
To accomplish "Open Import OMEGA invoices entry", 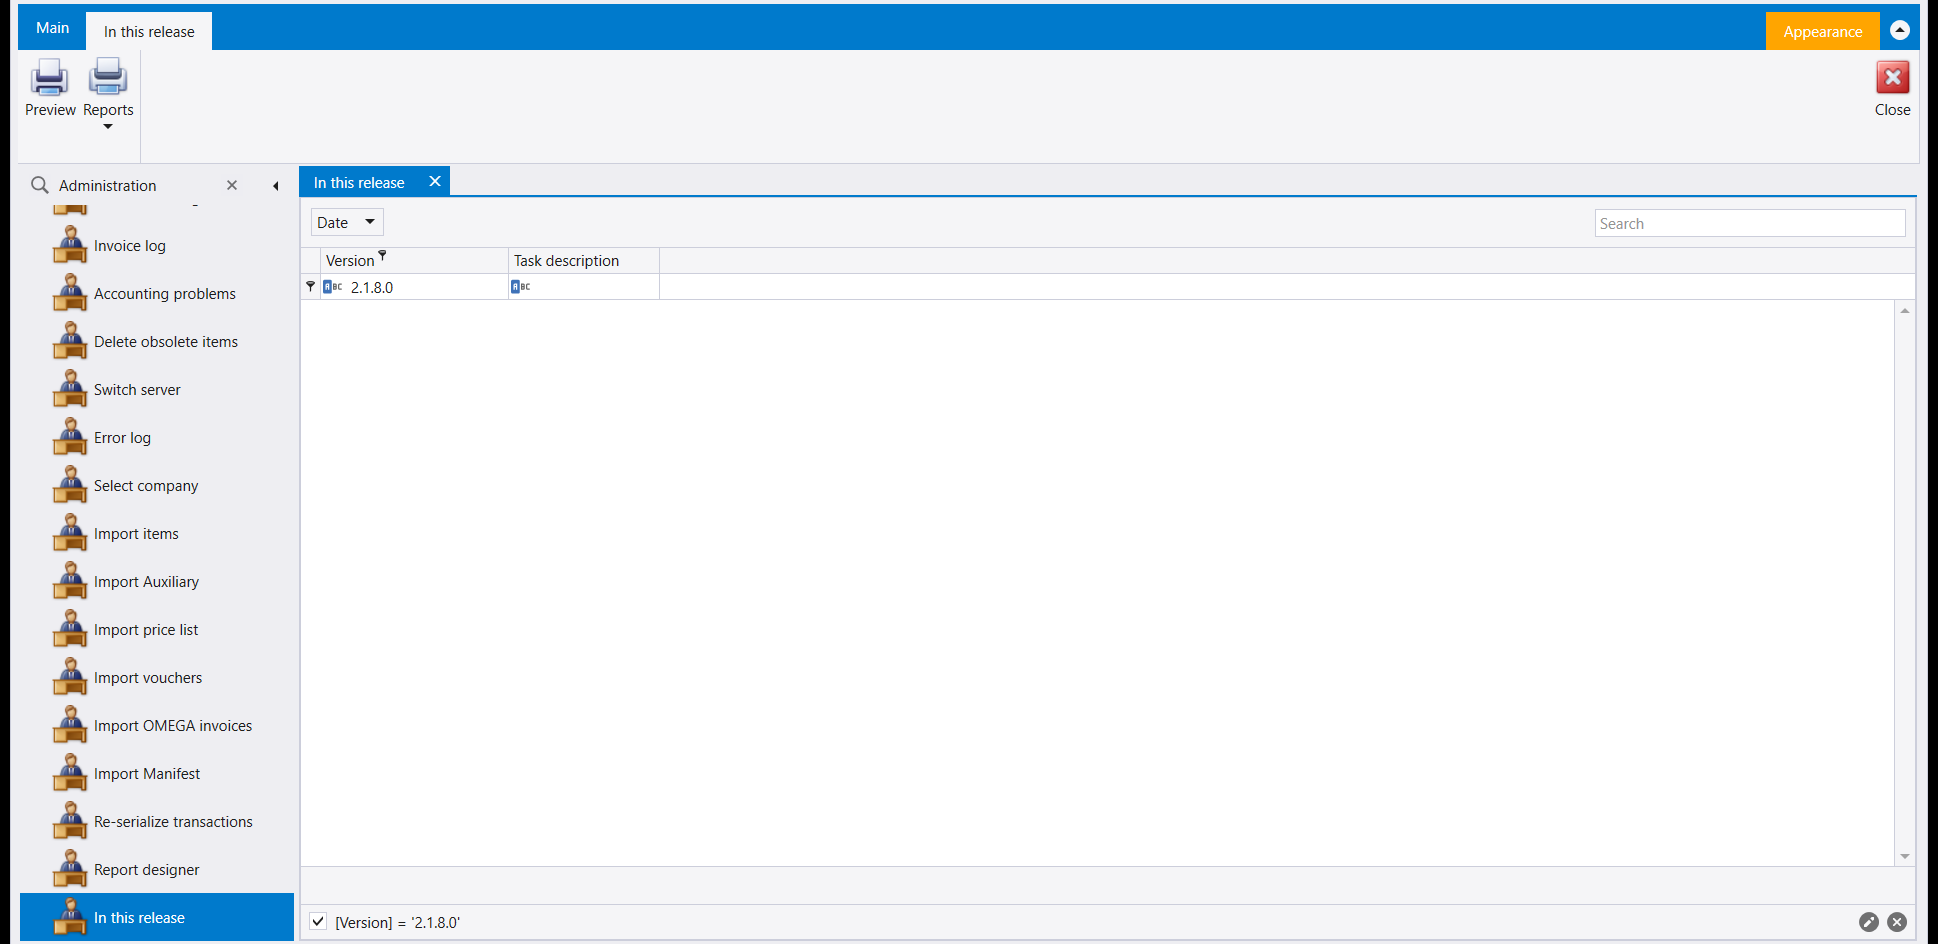I will tap(157, 726).
